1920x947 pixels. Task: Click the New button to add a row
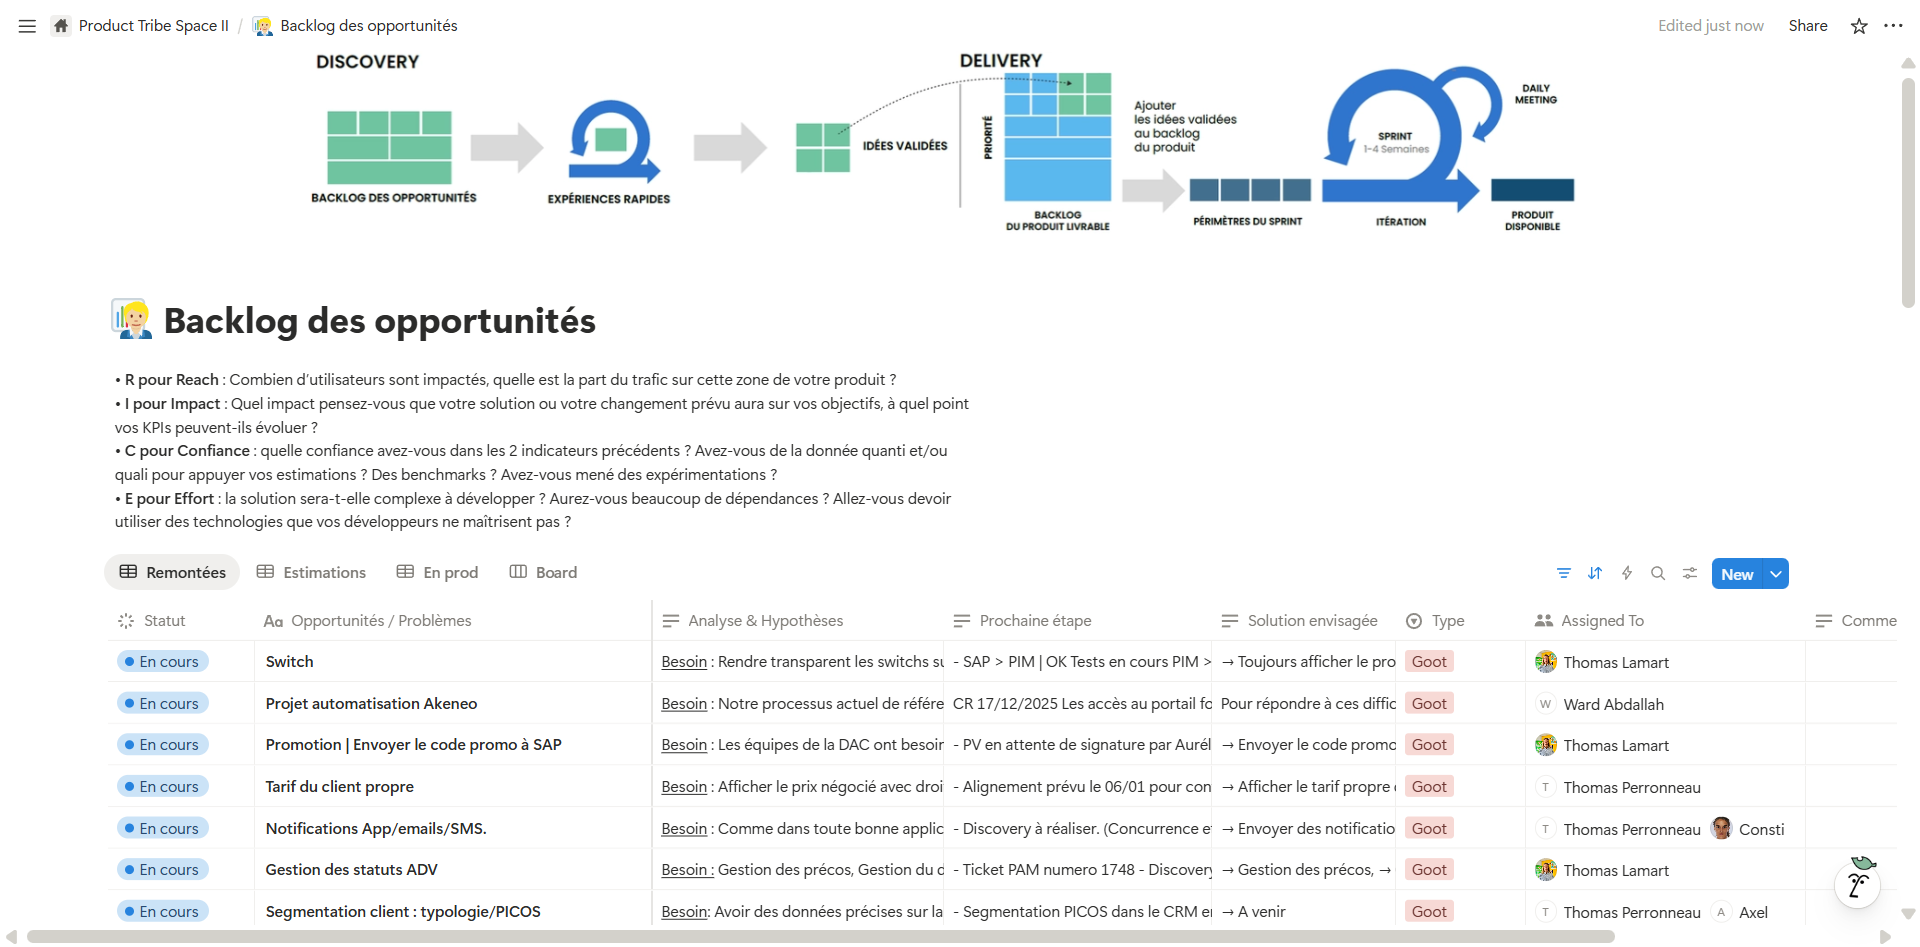coord(1737,573)
